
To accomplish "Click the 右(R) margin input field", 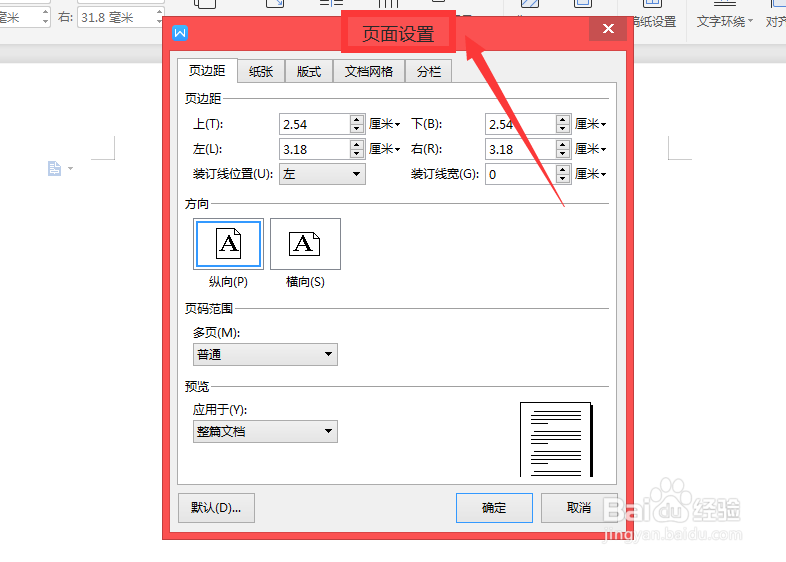I will pos(521,149).
